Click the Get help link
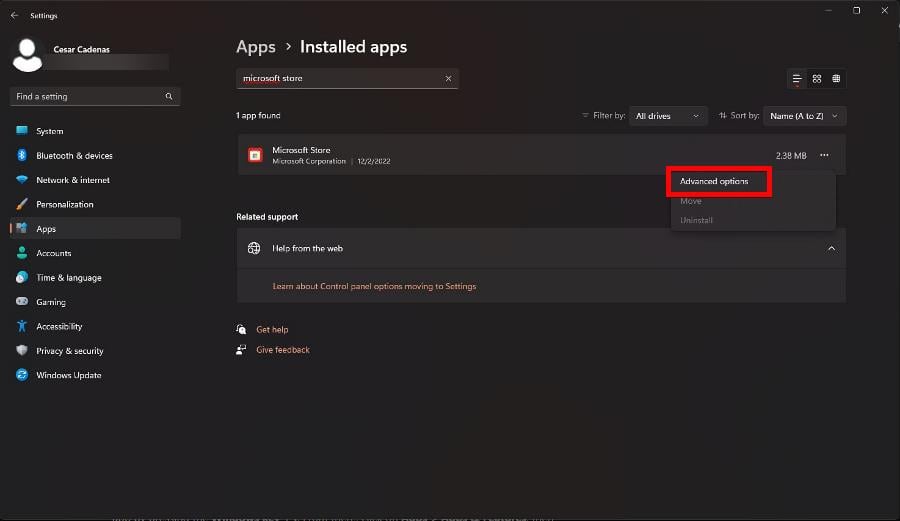 pyautogui.click(x=272, y=329)
